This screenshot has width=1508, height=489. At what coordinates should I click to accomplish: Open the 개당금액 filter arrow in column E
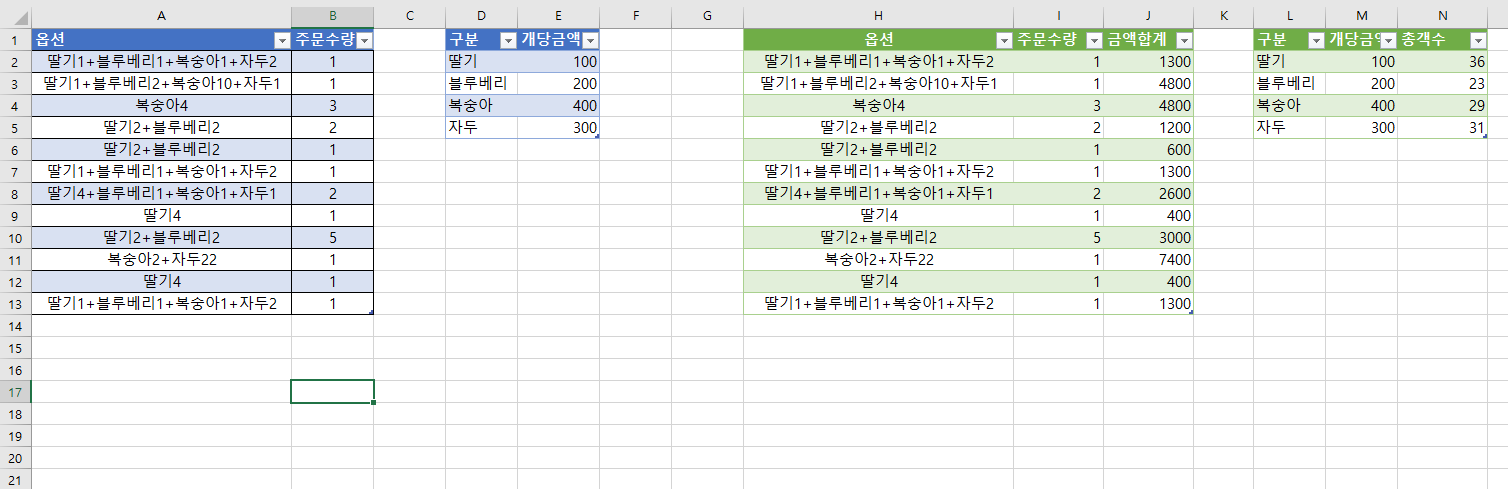pos(589,40)
